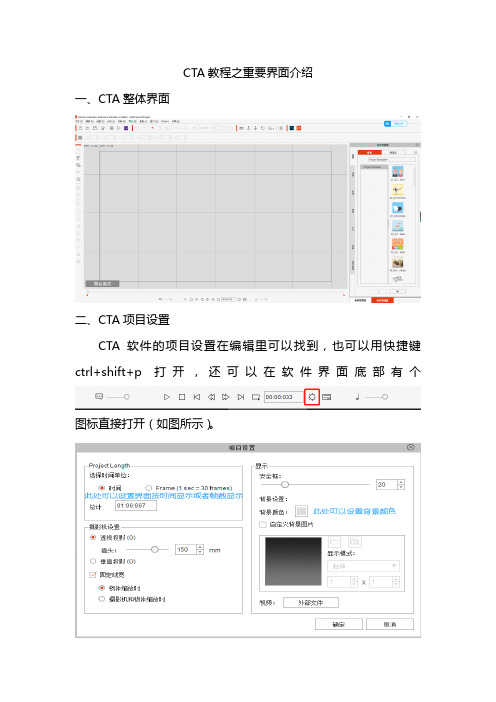Image resolution: width=496 pixels, height=702 pixels.
Task: Open project settings via the red-boxed gear icon
Action: tap(312, 397)
